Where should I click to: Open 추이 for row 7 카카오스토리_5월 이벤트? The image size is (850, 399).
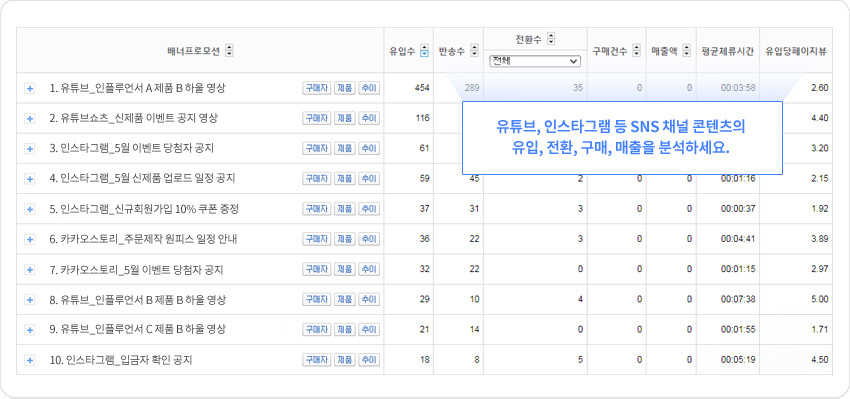coord(369,269)
